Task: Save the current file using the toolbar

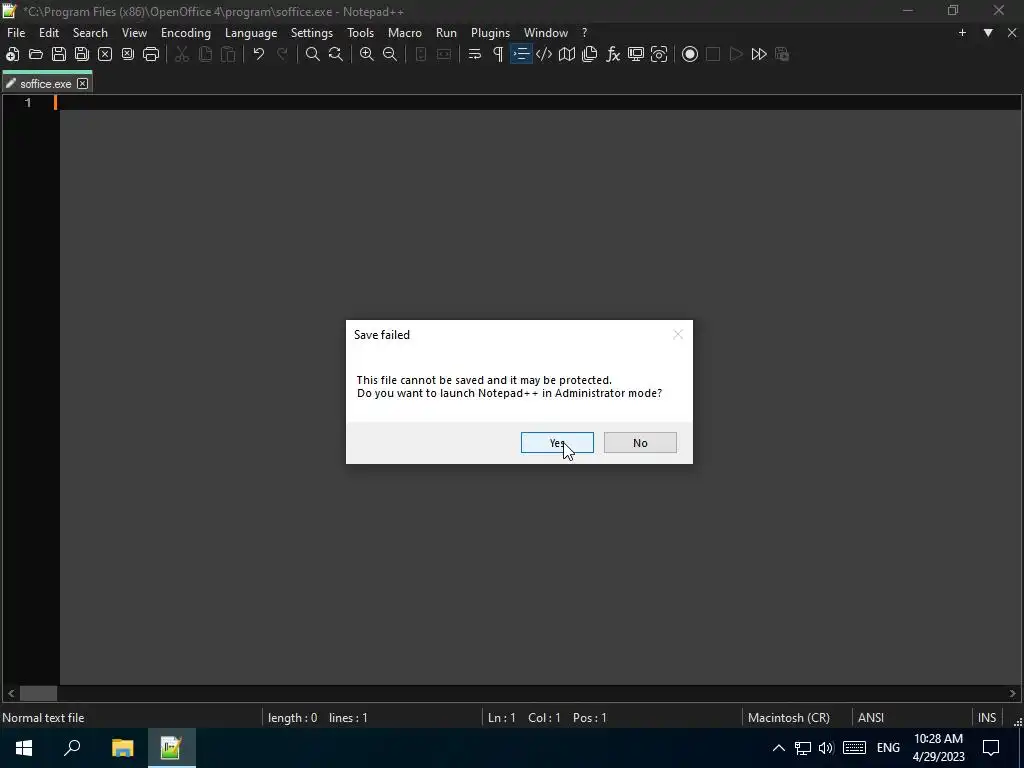Action: [x=59, y=54]
